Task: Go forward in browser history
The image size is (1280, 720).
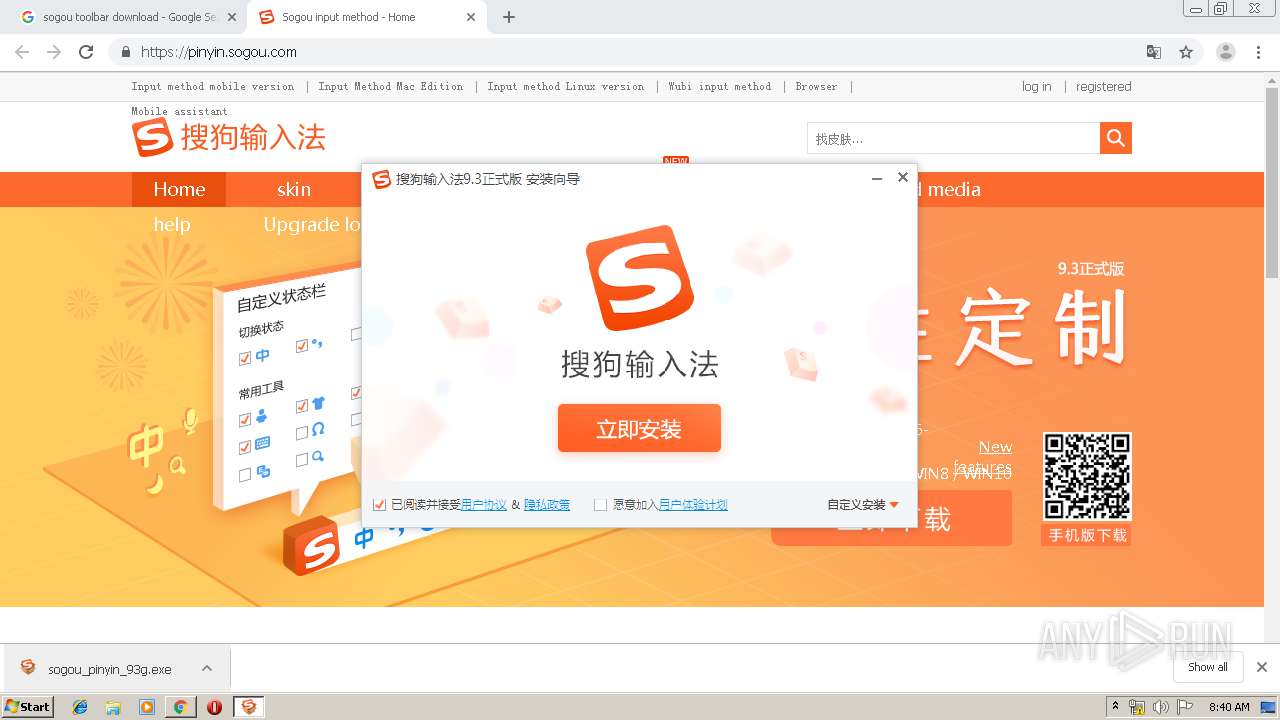Action: click(x=54, y=52)
